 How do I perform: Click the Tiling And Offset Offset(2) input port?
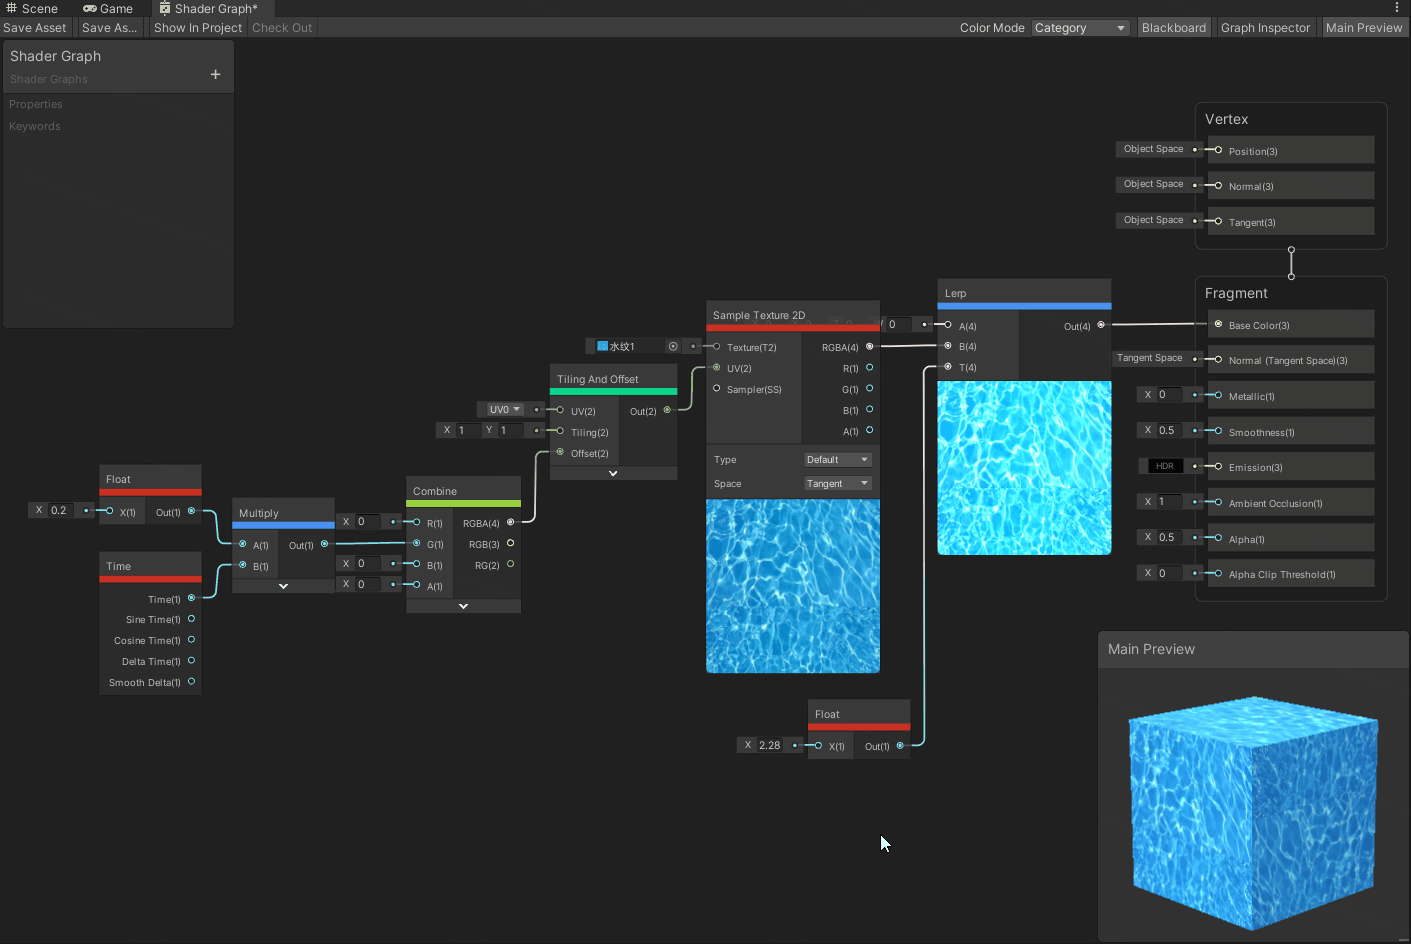560,452
